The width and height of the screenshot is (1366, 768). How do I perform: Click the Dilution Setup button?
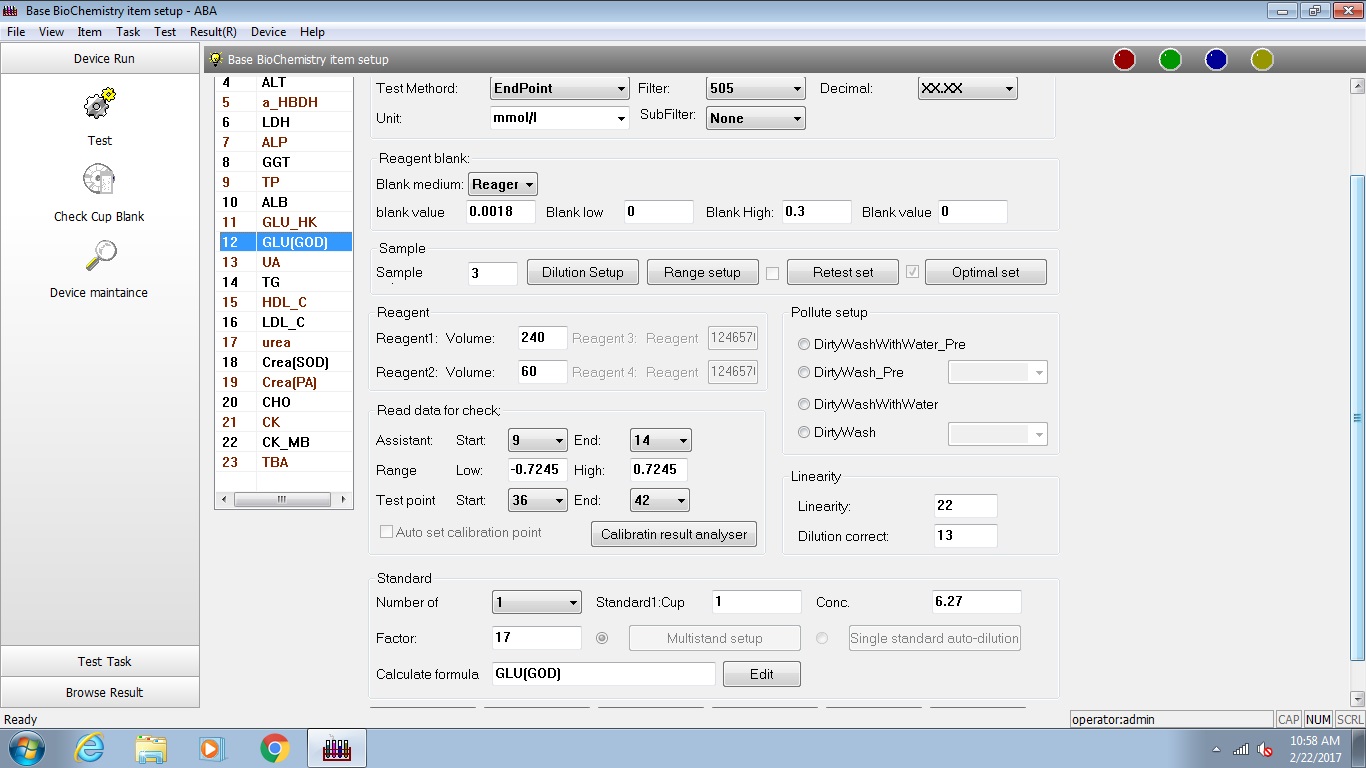click(x=582, y=272)
